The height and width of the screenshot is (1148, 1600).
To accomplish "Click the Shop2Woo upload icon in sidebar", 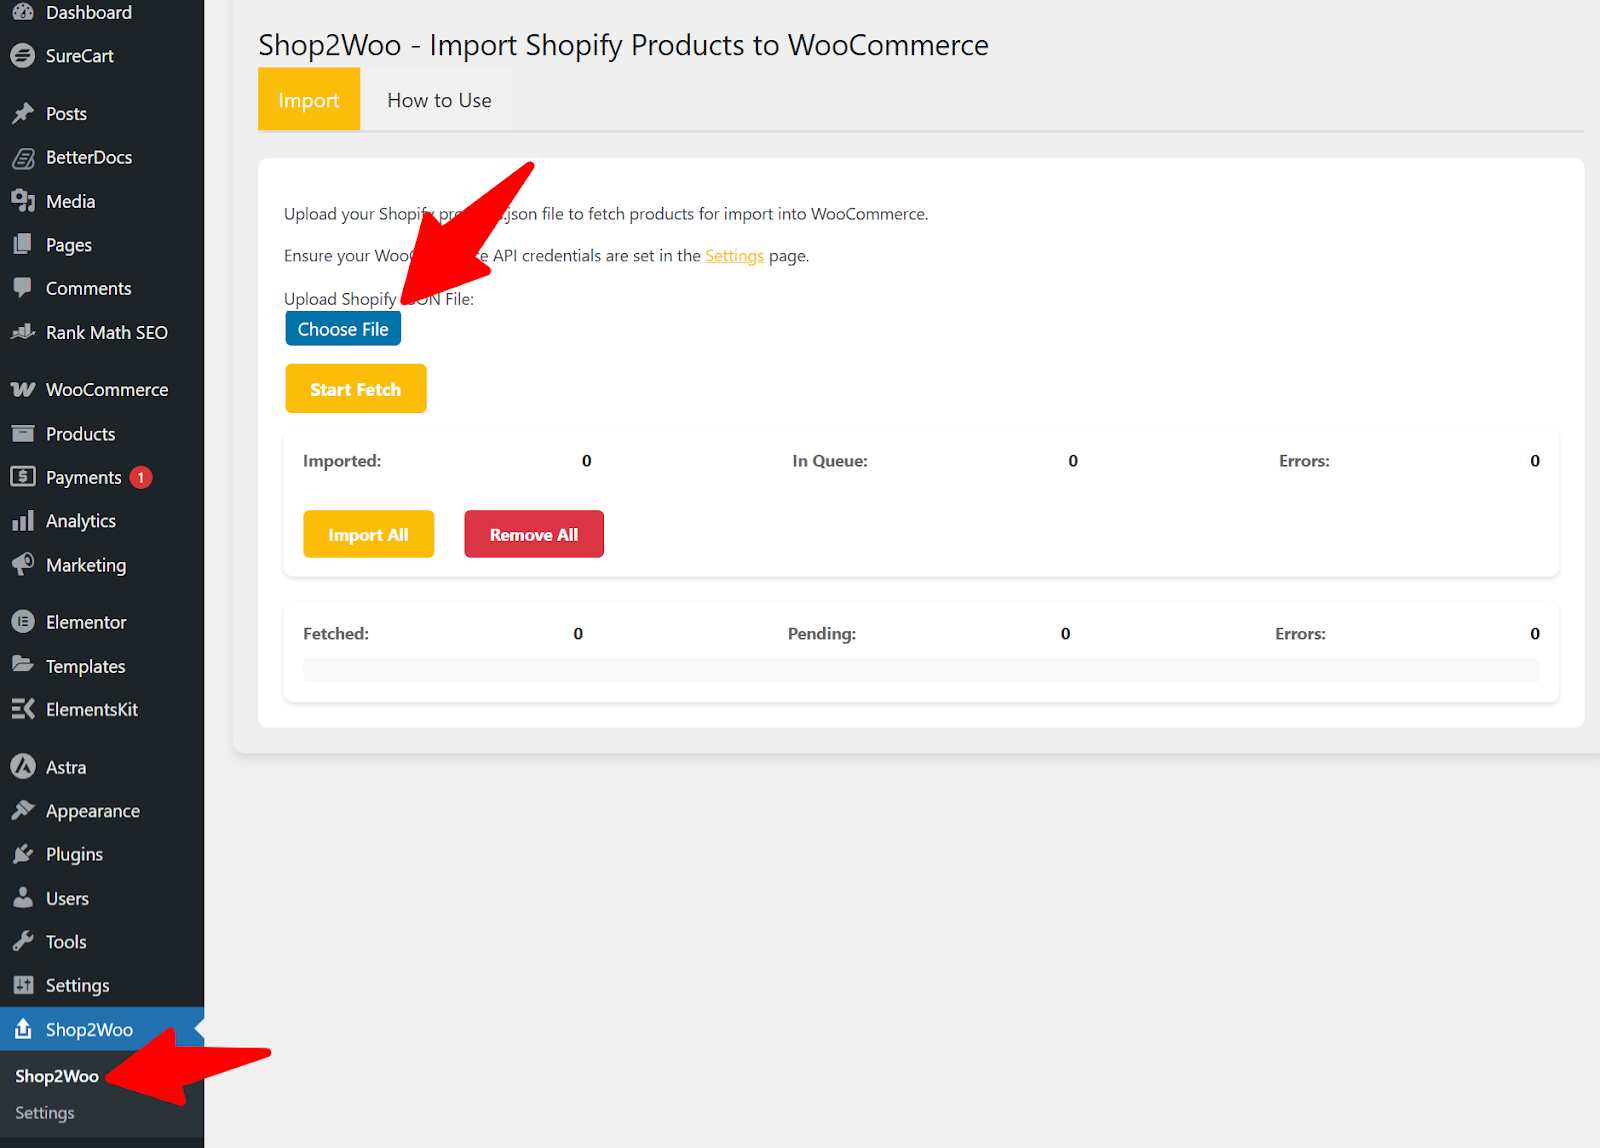I will 22,1029.
